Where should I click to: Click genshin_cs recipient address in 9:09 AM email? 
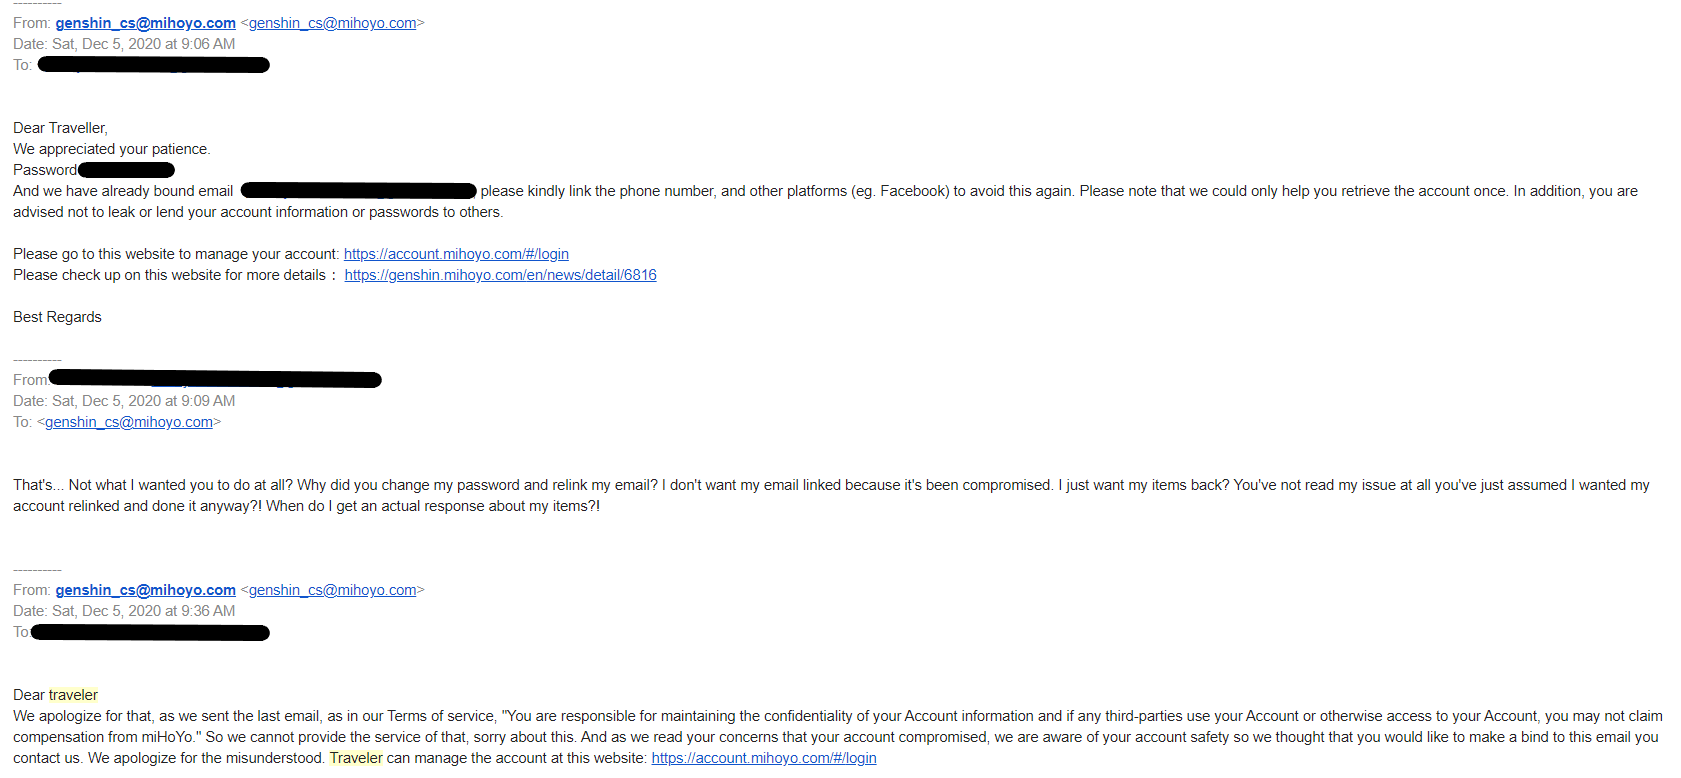[129, 422]
